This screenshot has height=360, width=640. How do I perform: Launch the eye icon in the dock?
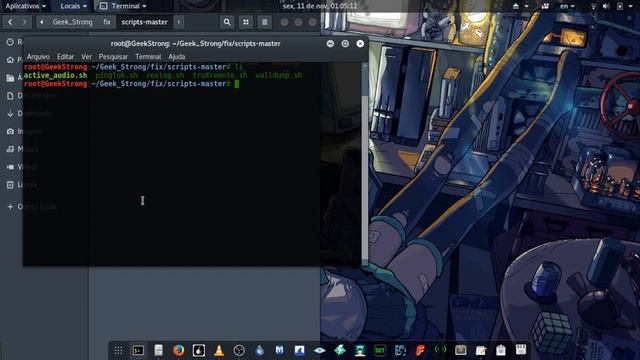(320, 350)
